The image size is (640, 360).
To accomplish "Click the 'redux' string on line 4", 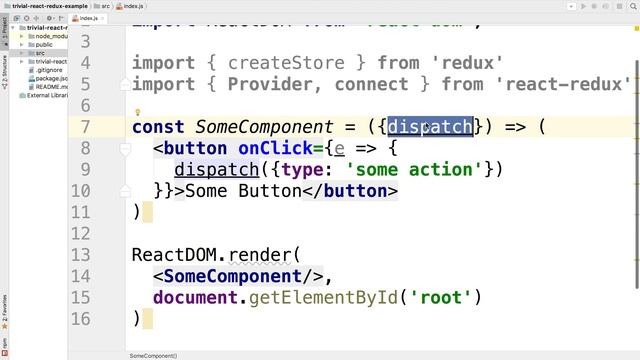I will tap(467, 63).
